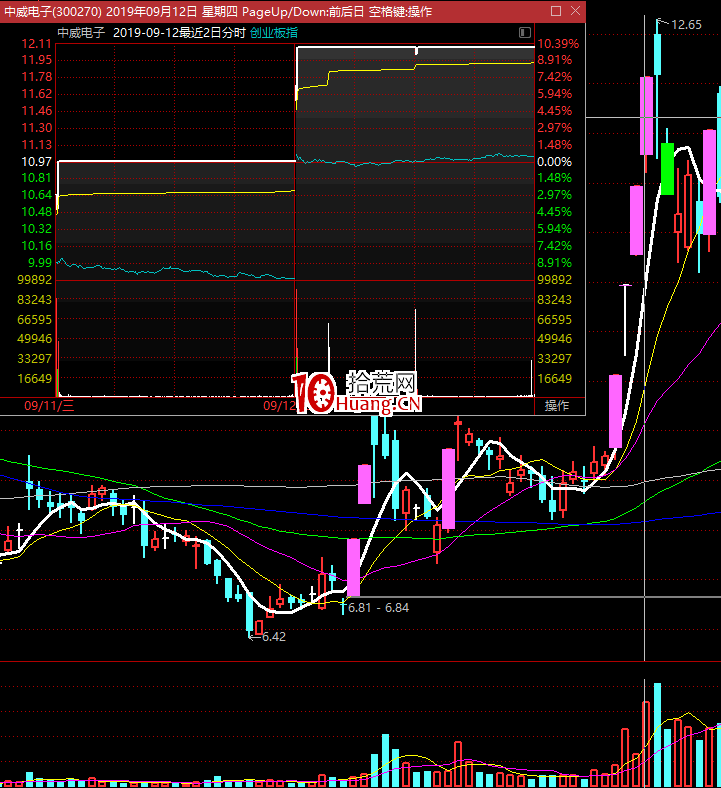Click the green candlestick in main chart

coord(667,168)
